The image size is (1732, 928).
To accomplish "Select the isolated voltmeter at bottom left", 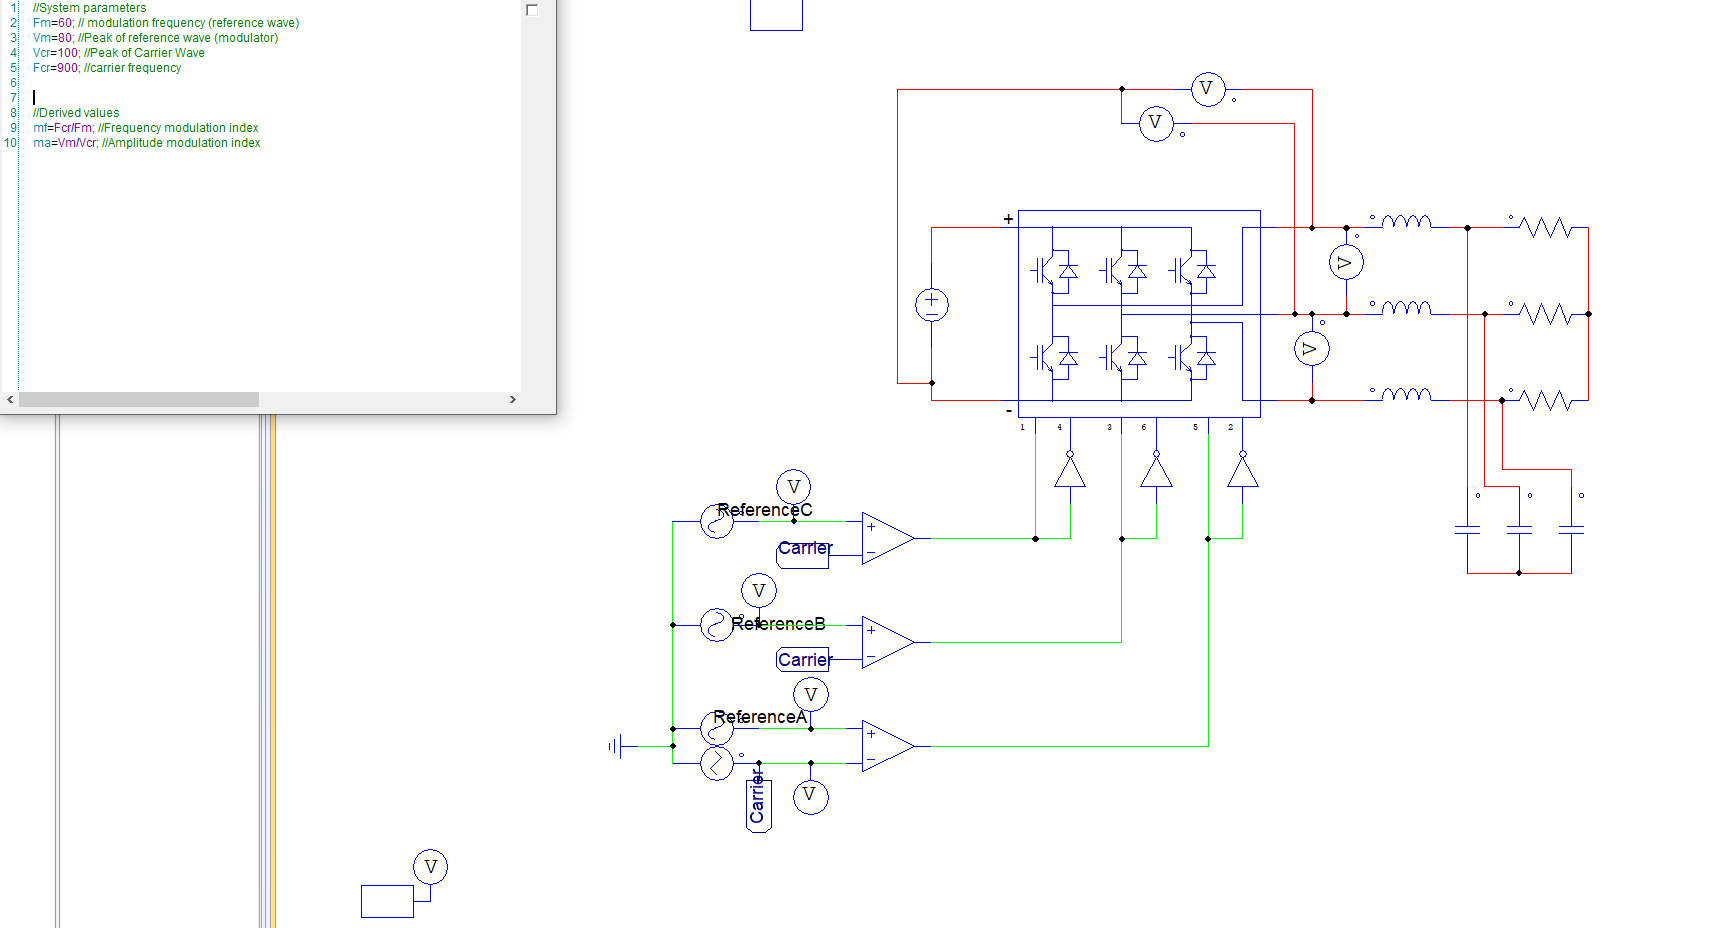I will 431,867.
